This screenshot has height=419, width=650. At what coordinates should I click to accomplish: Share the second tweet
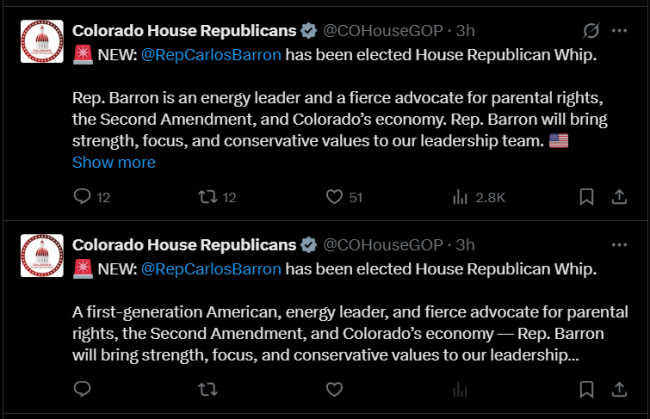click(619, 388)
